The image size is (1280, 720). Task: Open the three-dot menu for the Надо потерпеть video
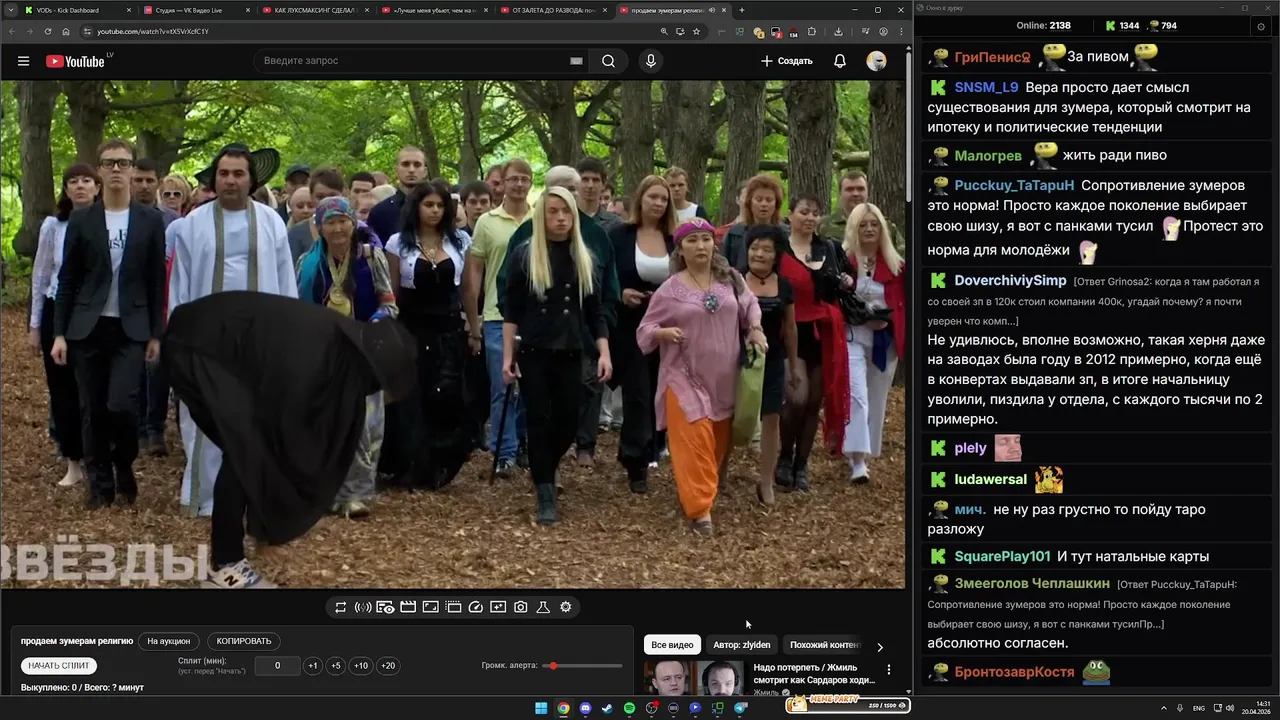tap(888, 669)
